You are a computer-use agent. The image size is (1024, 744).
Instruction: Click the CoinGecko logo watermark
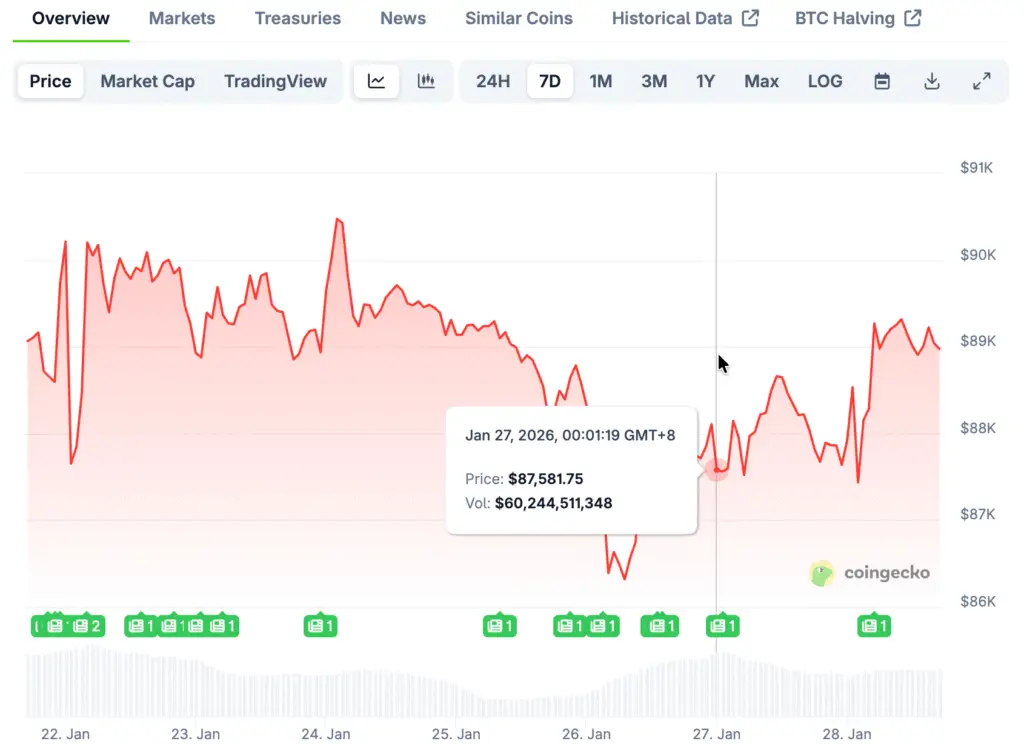pyautogui.click(x=869, y=573)
